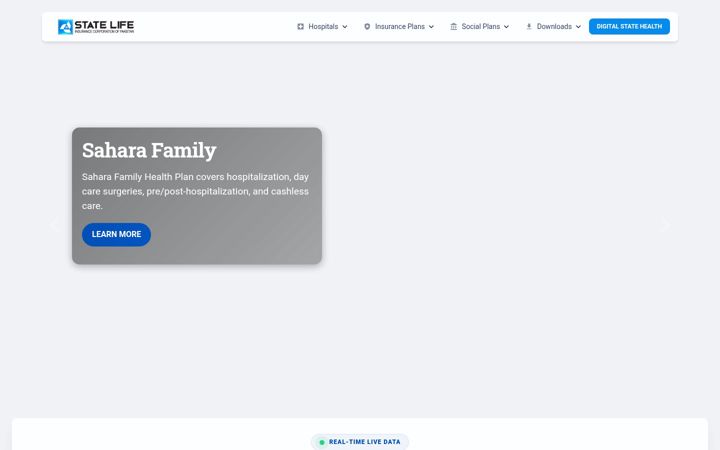The width and height of the screenshot is (720, 450).
Task: Expand the Hospitals dropdown chevron
Action: pyautogui.click(x=345, y=27)
